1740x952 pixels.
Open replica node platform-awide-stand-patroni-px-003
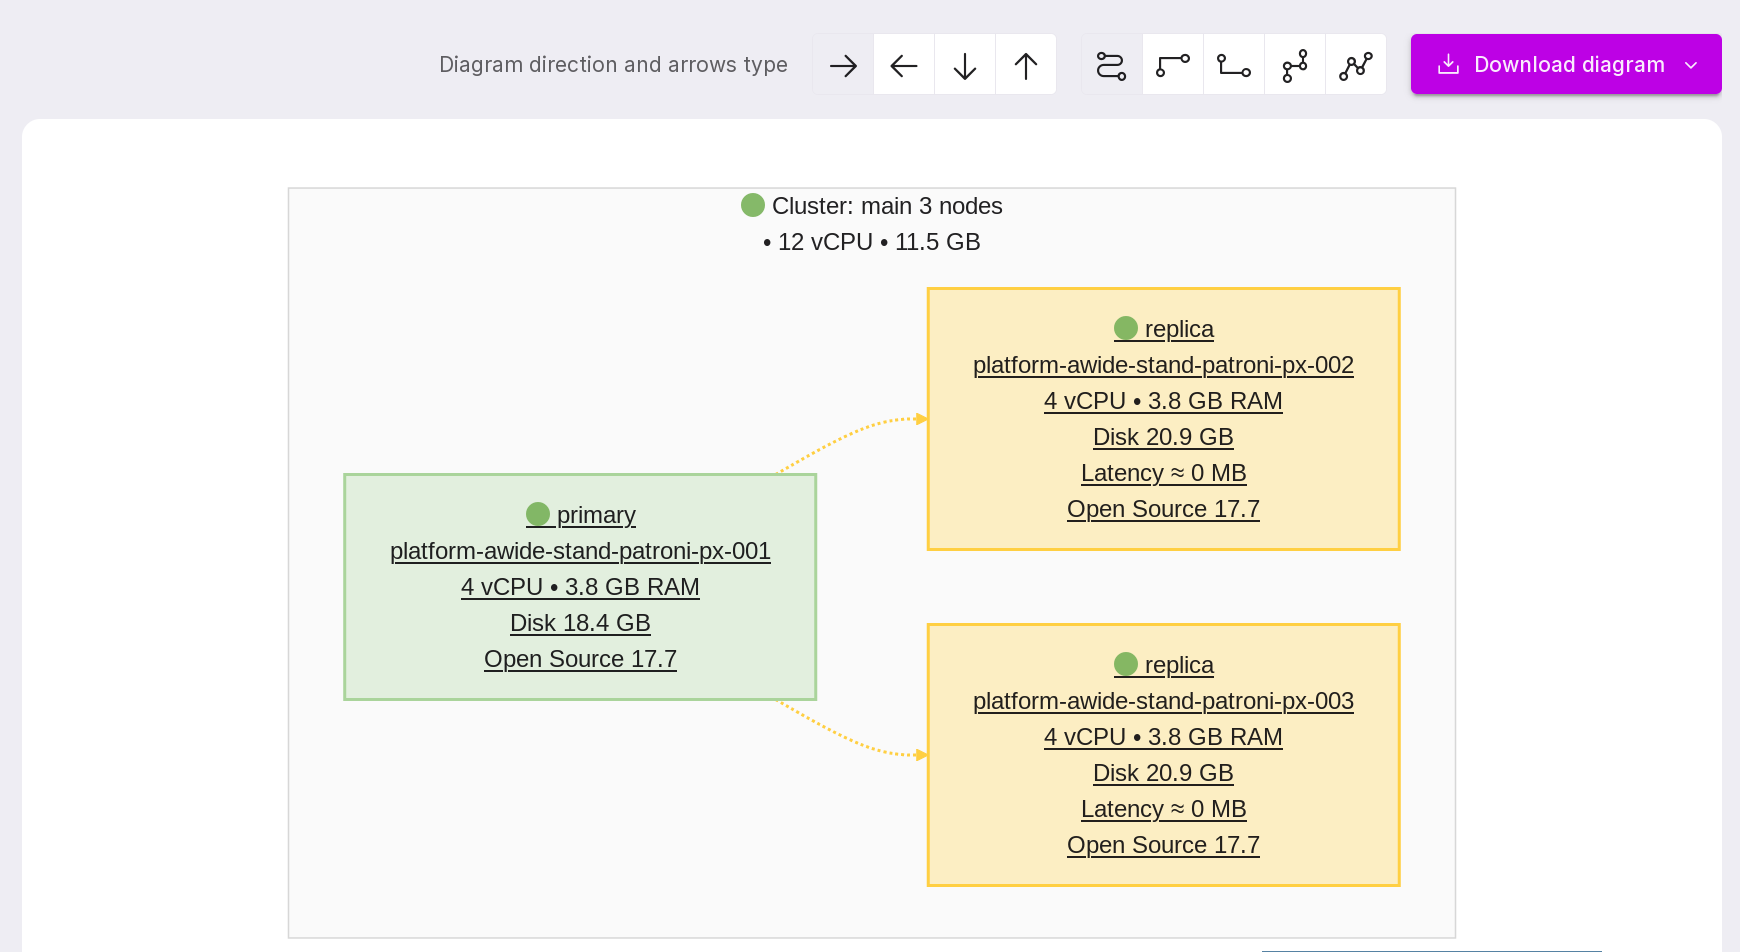click(1163, 701)
